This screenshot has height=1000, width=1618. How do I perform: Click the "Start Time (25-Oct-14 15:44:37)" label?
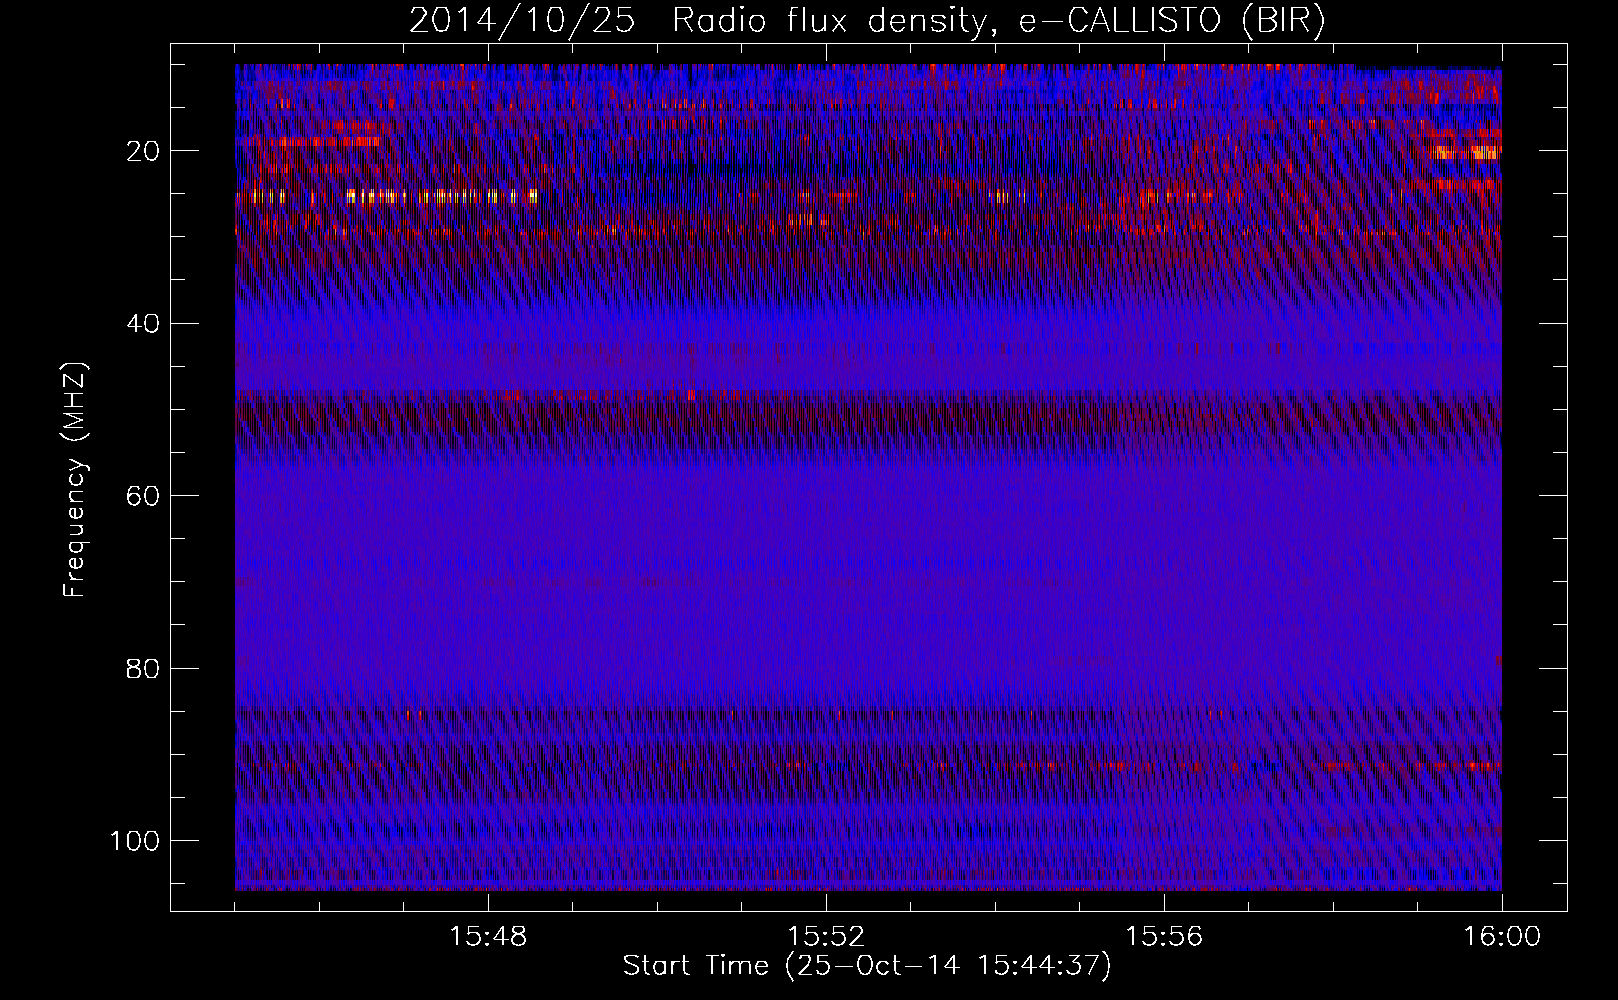[867, 966]
